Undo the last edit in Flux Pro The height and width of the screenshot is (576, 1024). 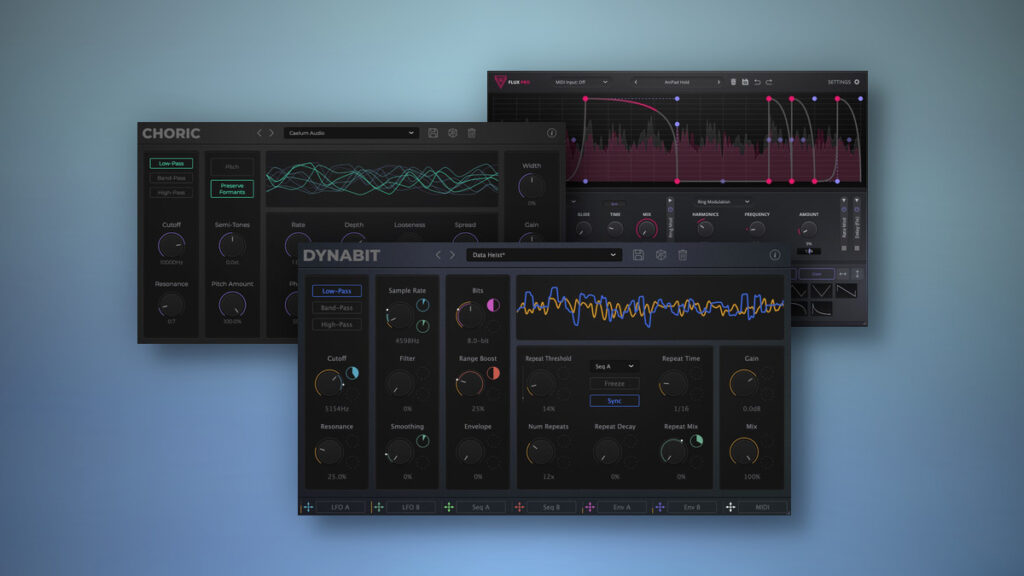pyautogui.click(x=756, y=82)
